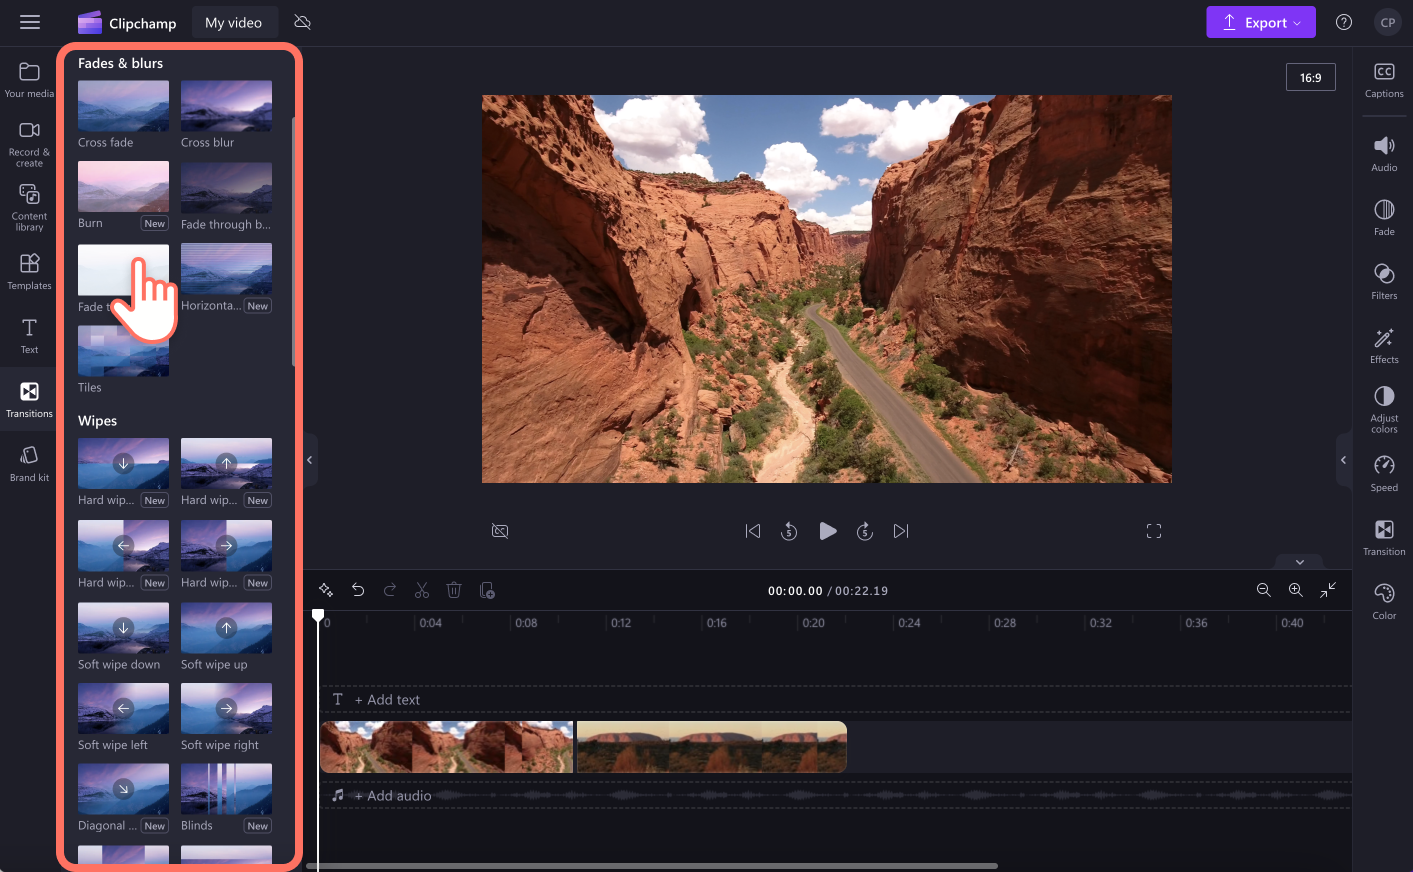Duplicate the selected clip
1413x872 pixels.
coord(487,590)
